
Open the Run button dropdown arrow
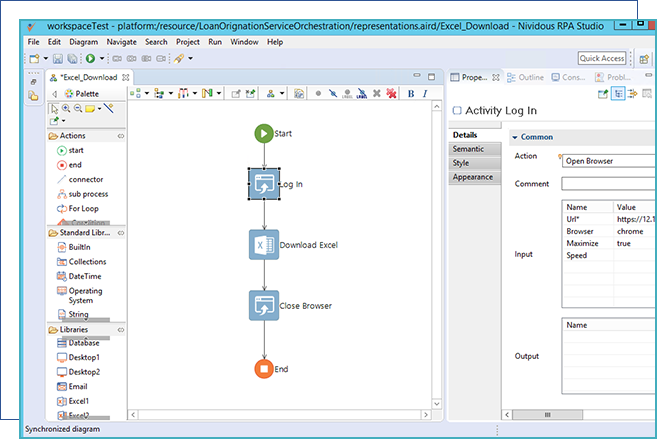pyautogui.click(x=101, y=59)
